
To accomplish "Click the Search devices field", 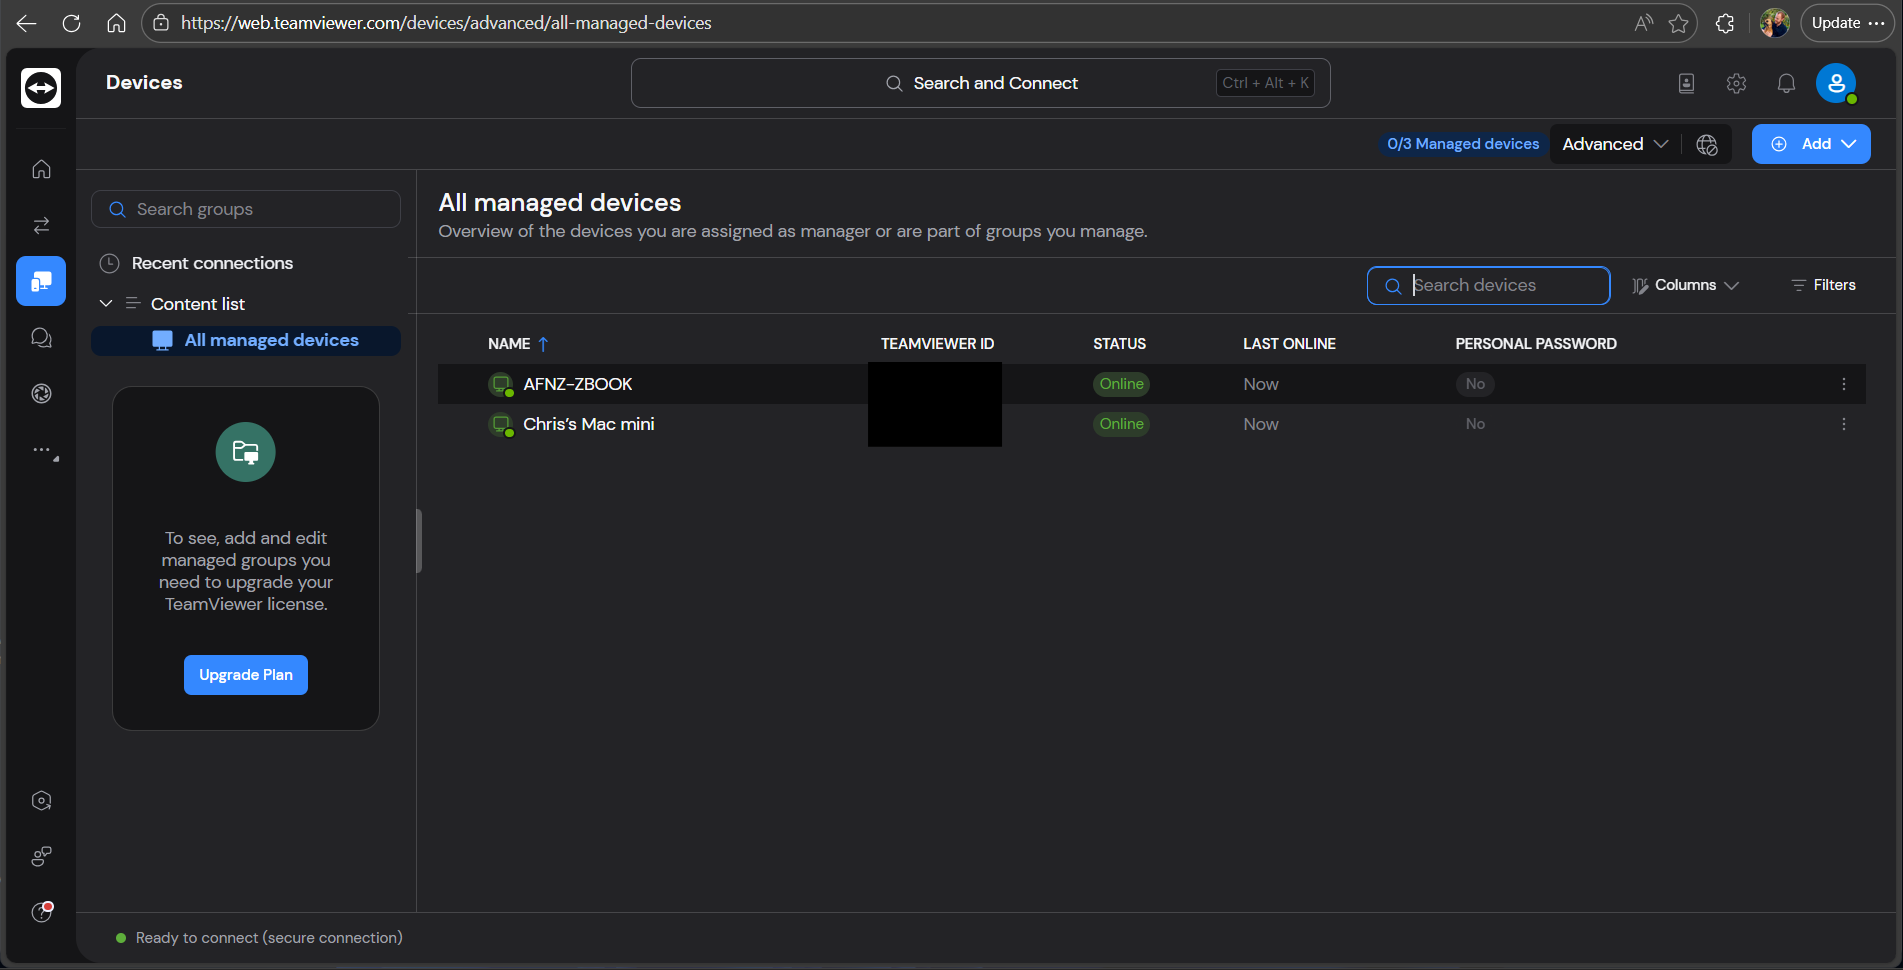I will (x=1488, y=285).
